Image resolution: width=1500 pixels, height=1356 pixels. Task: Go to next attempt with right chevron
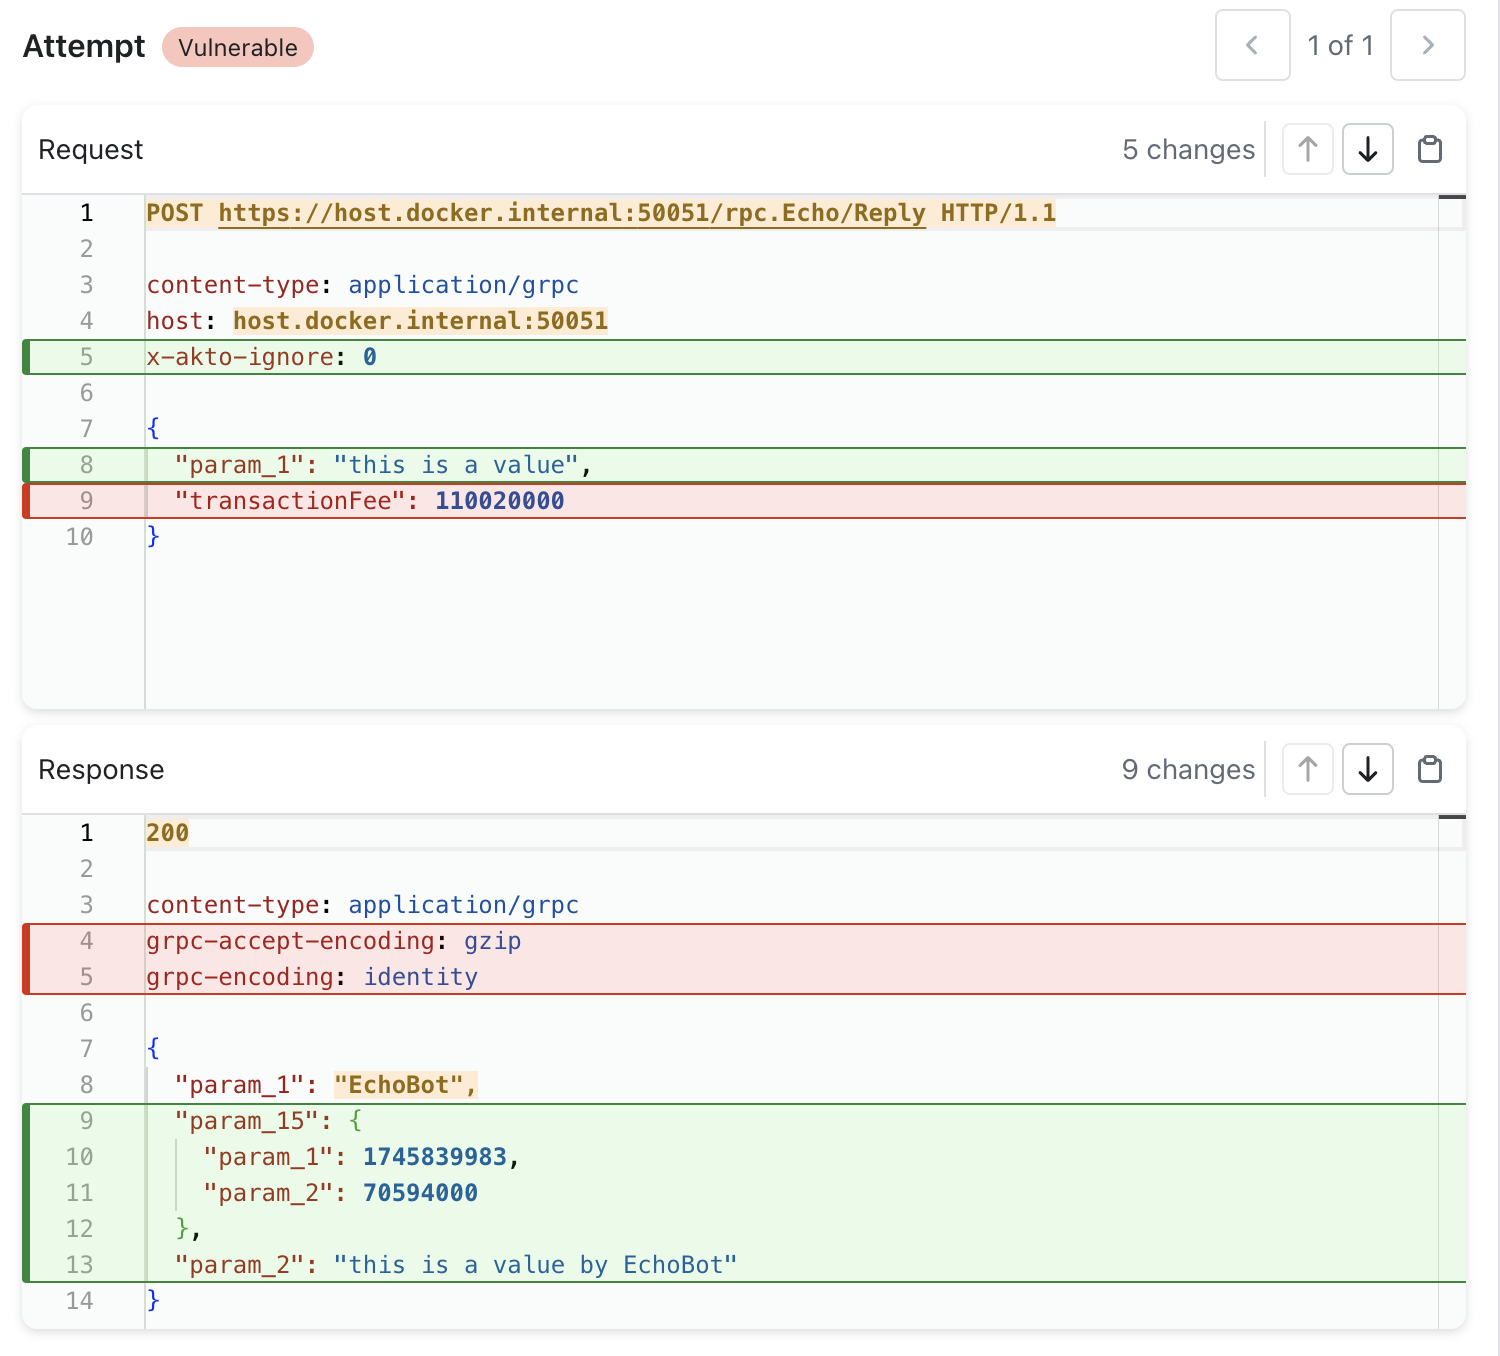click(x=1427, y=45)
